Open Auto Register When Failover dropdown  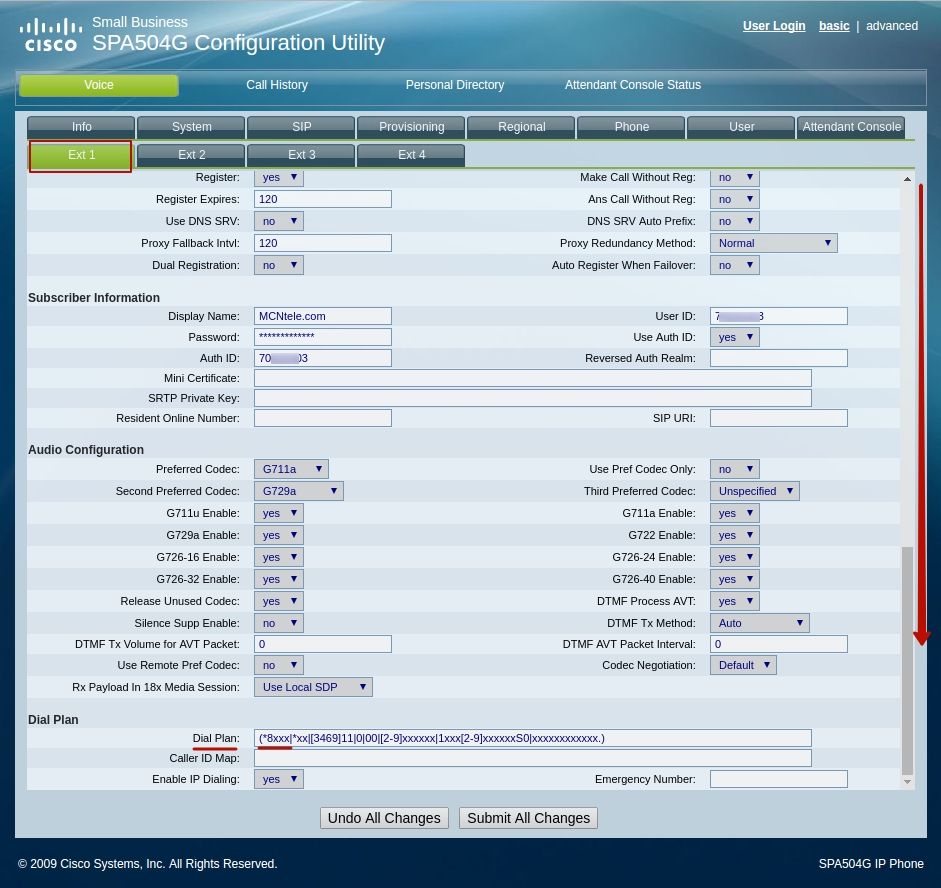tap(735, 265)
